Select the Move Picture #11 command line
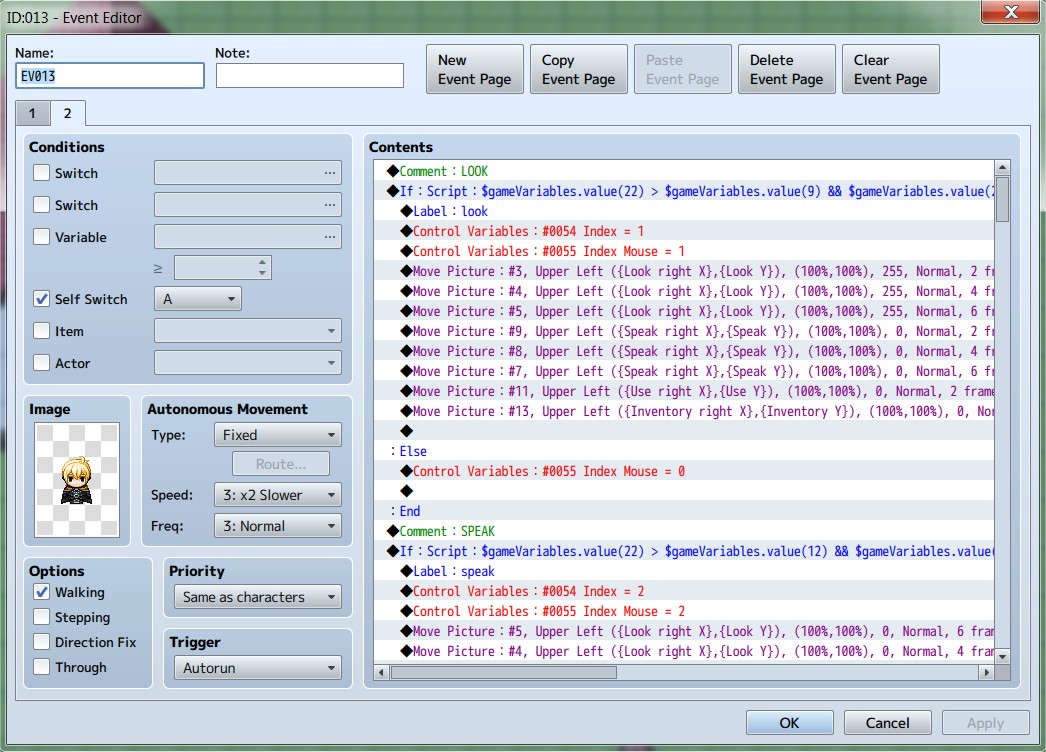 [x=684, y=392]
